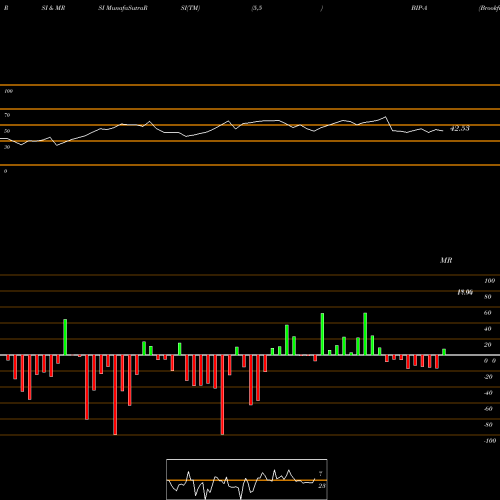The image size is (500, 500).
Task: Click the '60' label on MR axis
Action: [487, 313]
